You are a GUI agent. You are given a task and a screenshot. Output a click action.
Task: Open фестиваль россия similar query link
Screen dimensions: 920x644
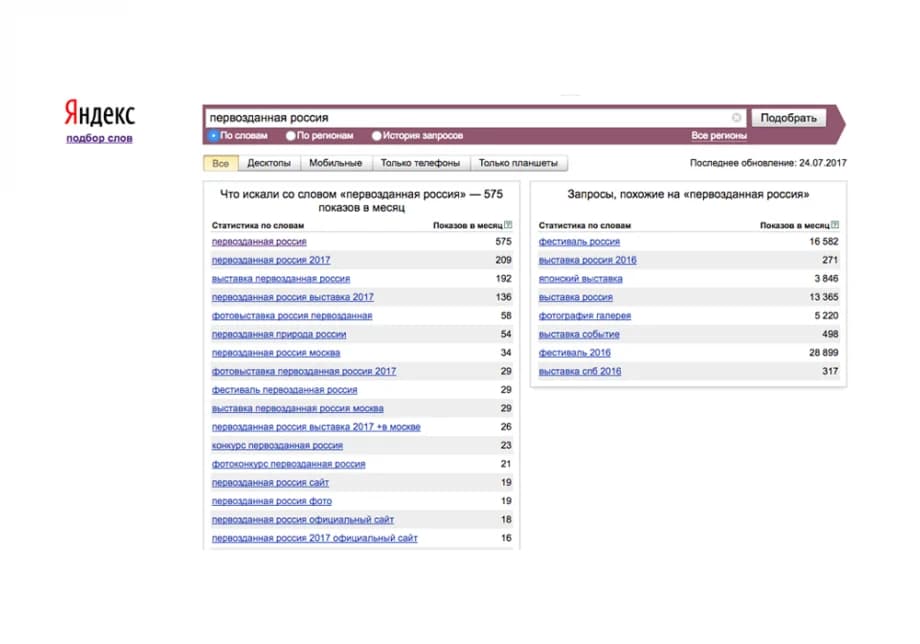[x=579, y=242]
